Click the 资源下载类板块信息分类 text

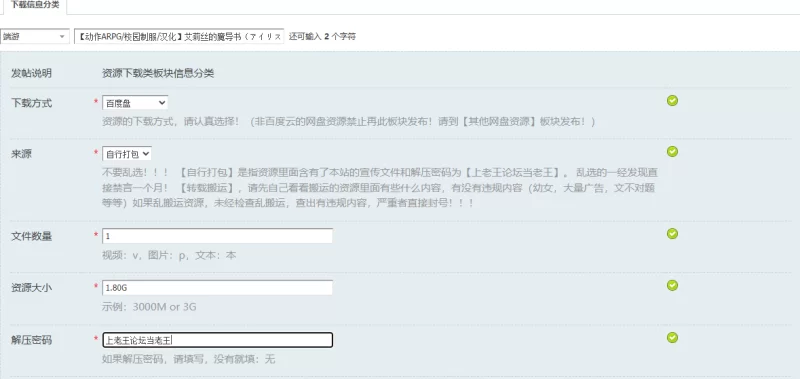(158, 73)
